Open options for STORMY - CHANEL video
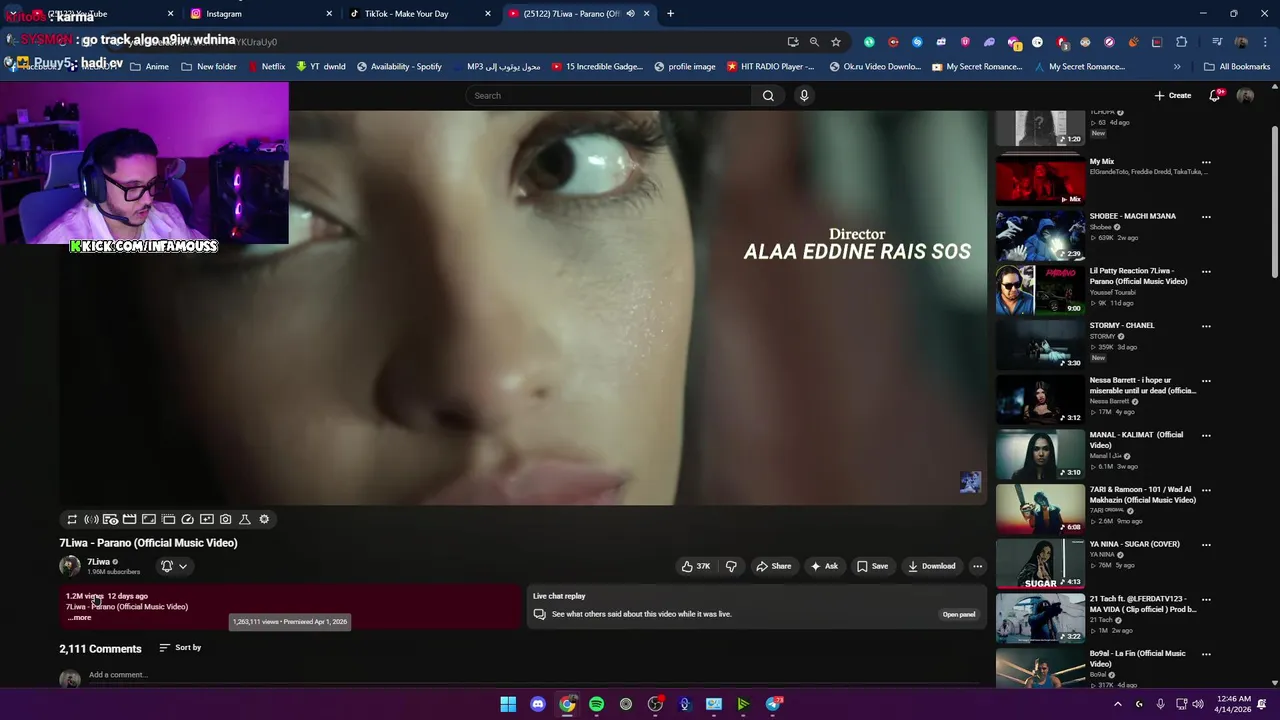This screenshot has width=1280, height=720. pos(1206,326)
